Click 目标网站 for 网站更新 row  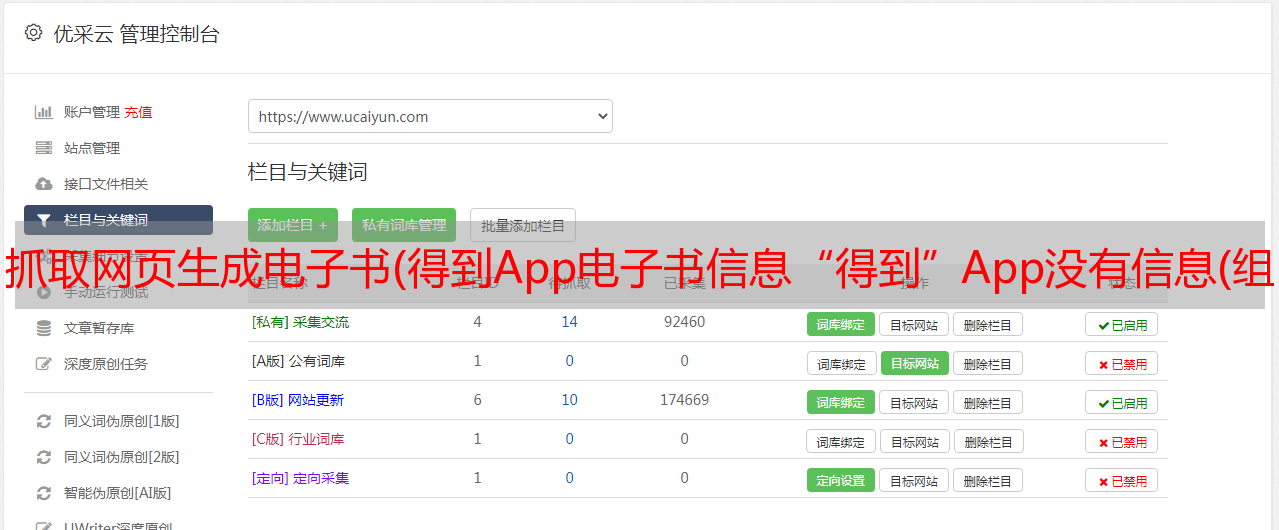(914, 402)
